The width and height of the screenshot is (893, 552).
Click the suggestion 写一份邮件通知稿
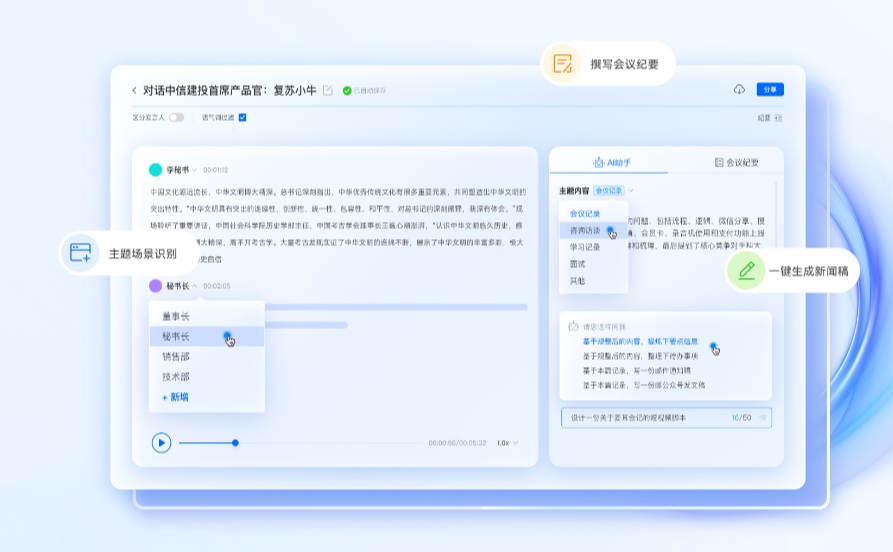(x=662, y=370)
